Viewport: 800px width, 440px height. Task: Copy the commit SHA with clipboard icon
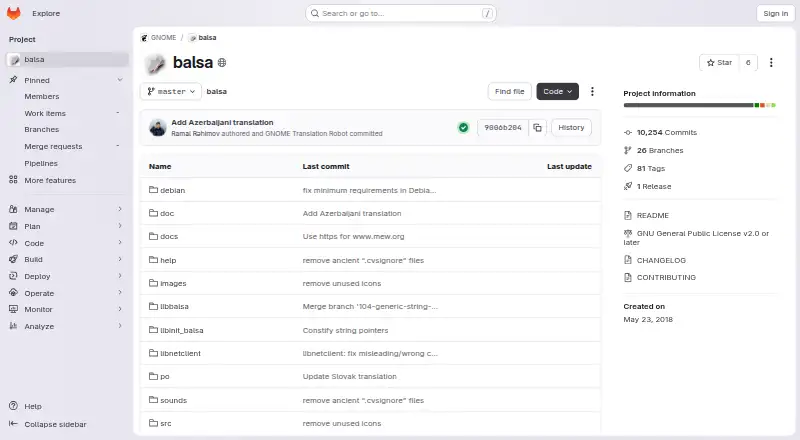[x=537, y=128]
